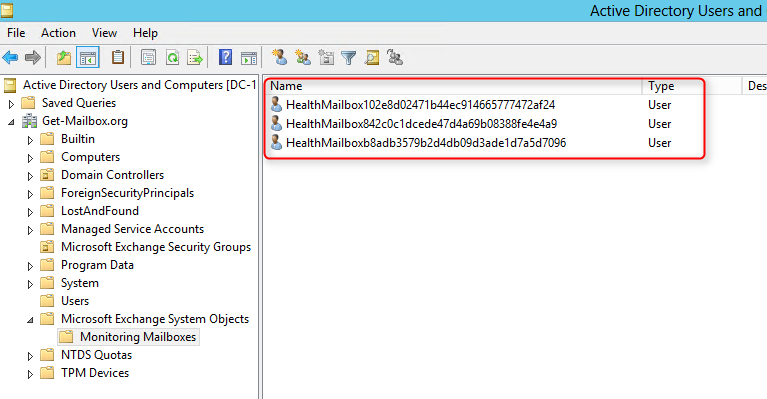
Task: Create a new organizational unit toolbar icon
Action: point(326,58)
